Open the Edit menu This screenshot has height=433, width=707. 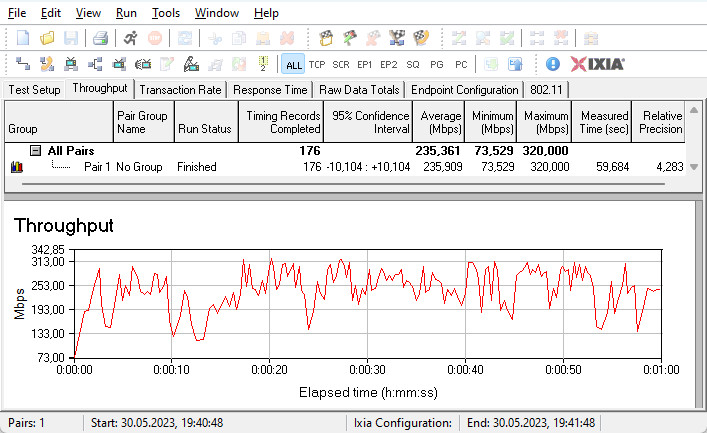click(x=50, y=13)
